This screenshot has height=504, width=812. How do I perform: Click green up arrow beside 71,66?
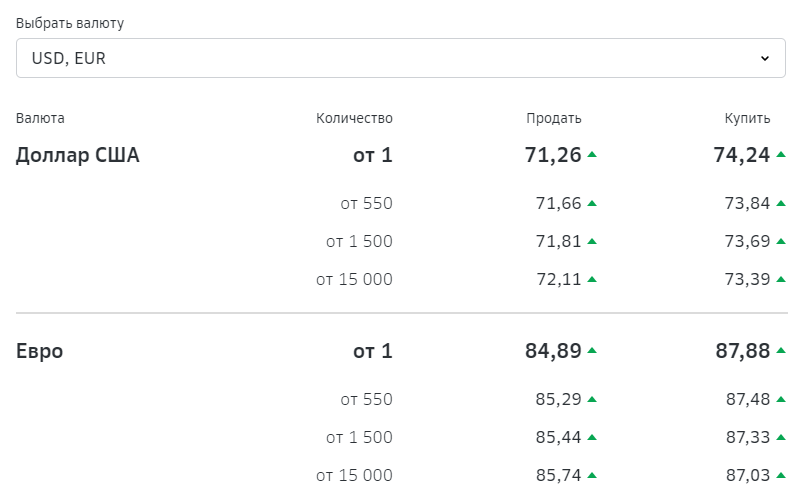[x=592, y=204]
